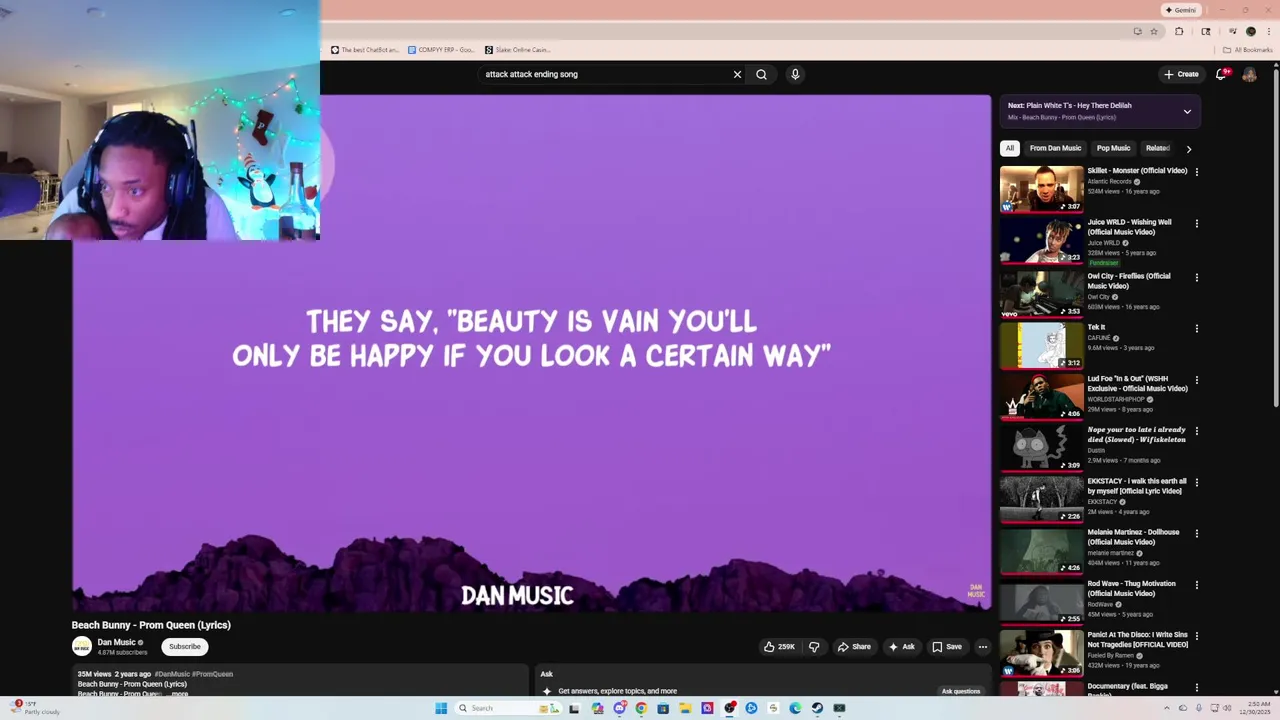Show more filter chips with arrow
The height and width of the screenshot is (720, 1280).
click(x=1188, y=148)
